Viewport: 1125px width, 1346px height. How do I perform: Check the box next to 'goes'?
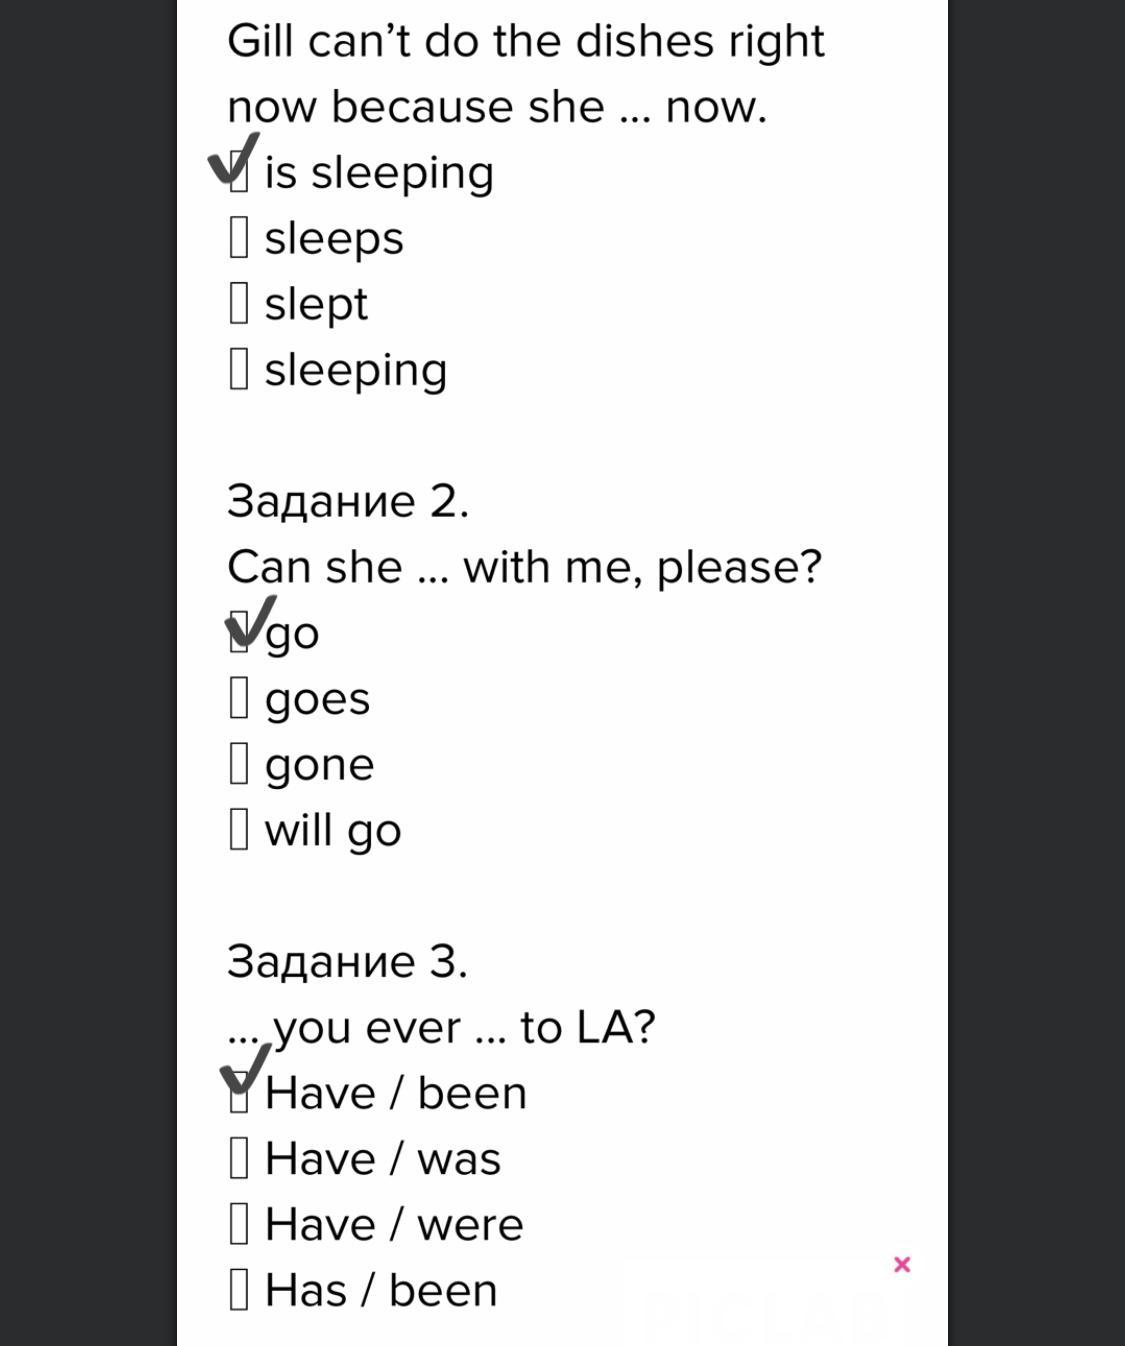pyautogui.click(x=239, y=698)
